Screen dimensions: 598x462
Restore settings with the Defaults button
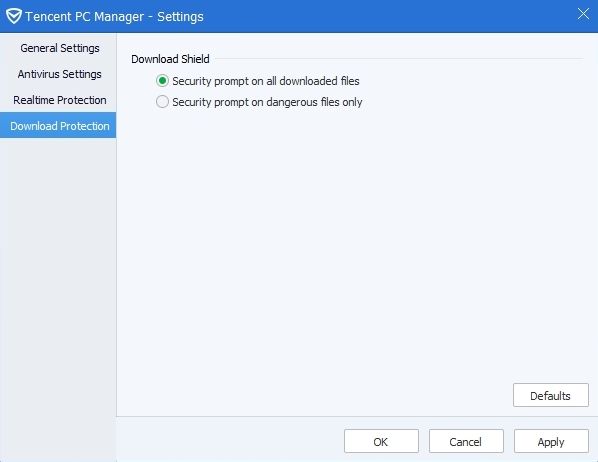point(550,395)
